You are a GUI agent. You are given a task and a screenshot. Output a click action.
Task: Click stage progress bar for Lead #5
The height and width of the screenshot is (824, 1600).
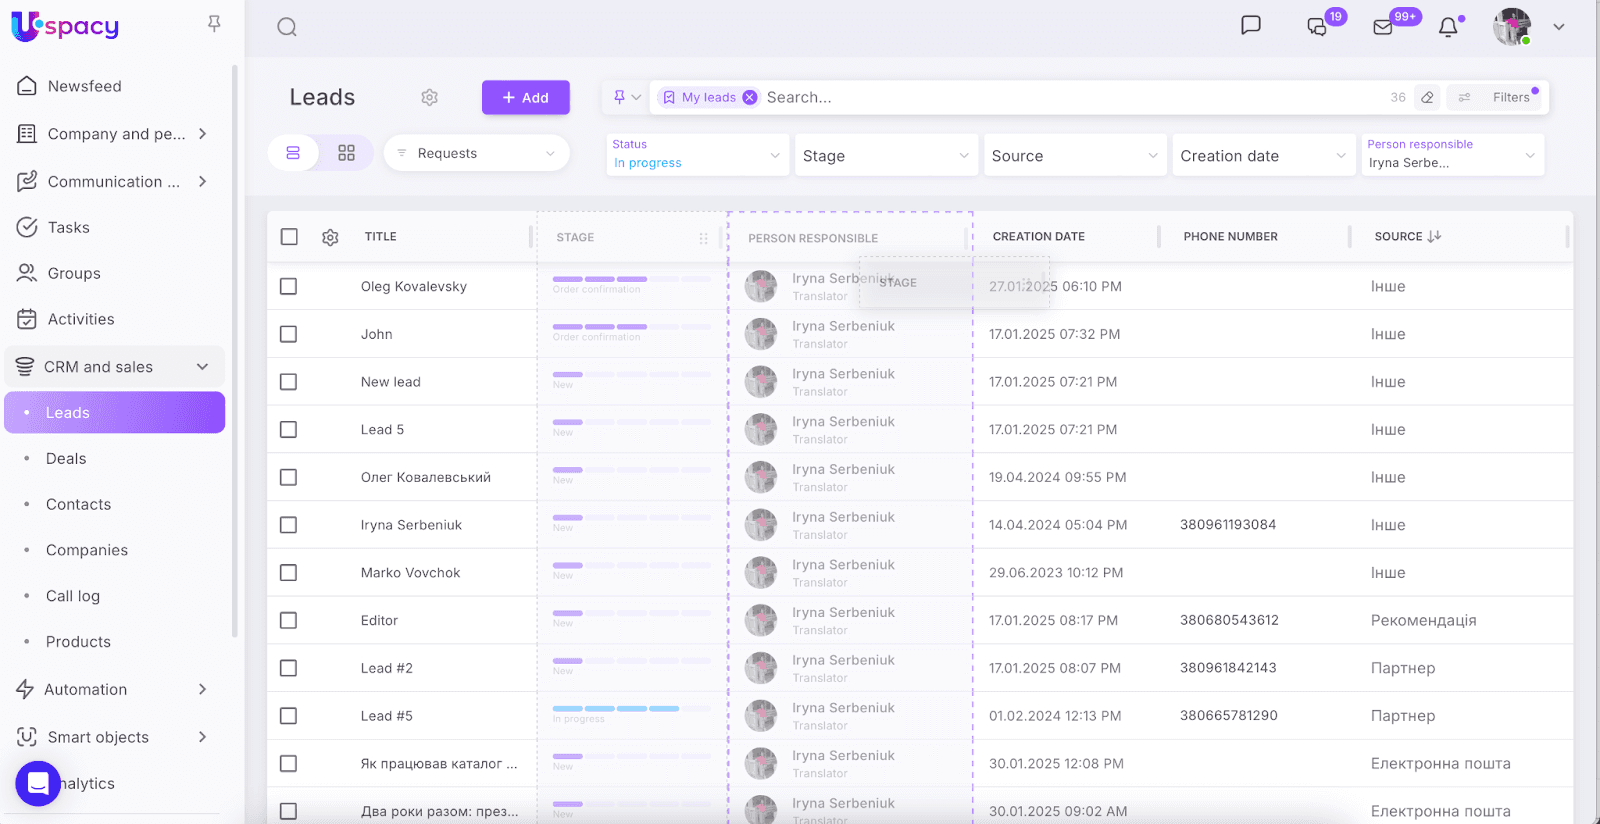pyautogui.click(x=630, y=709)
